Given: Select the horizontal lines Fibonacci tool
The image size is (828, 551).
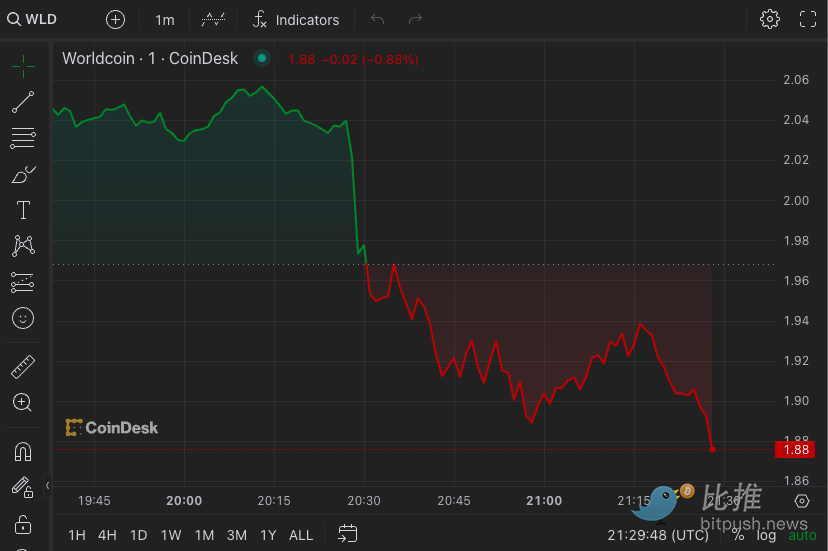Looking at the screenshot, I should [x=23, y=138].
